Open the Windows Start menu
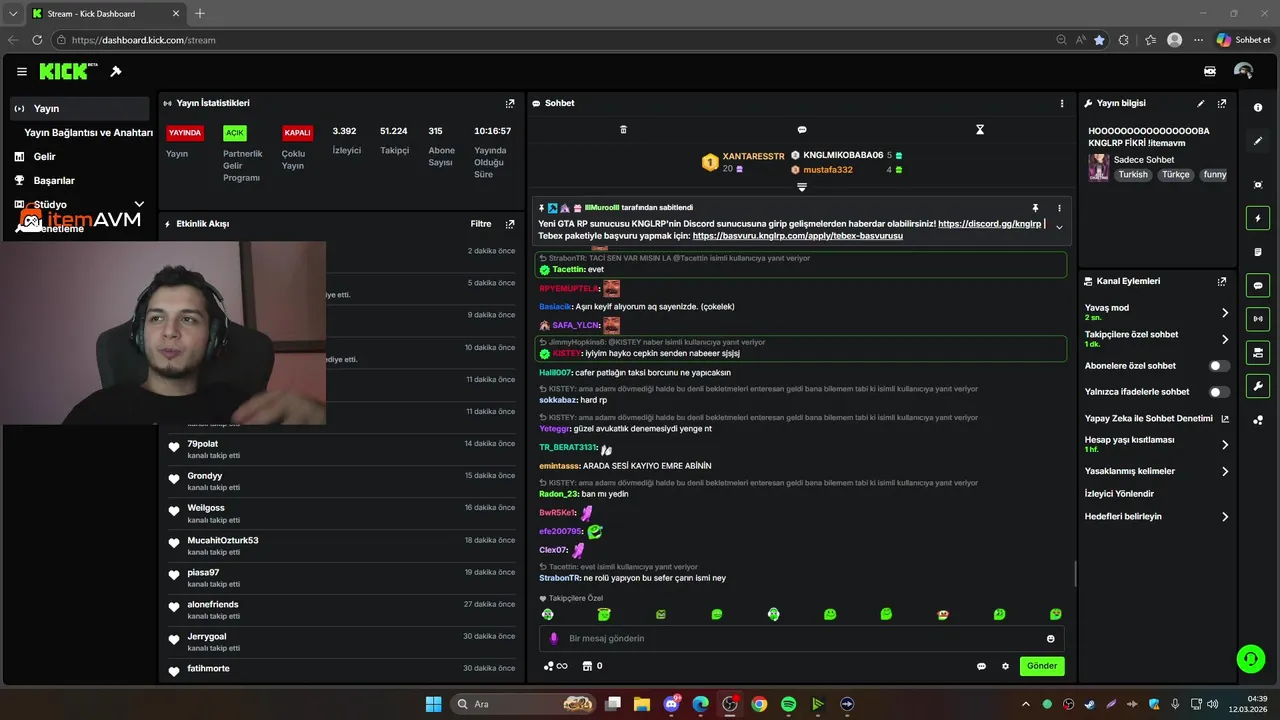 coord(433,704)
